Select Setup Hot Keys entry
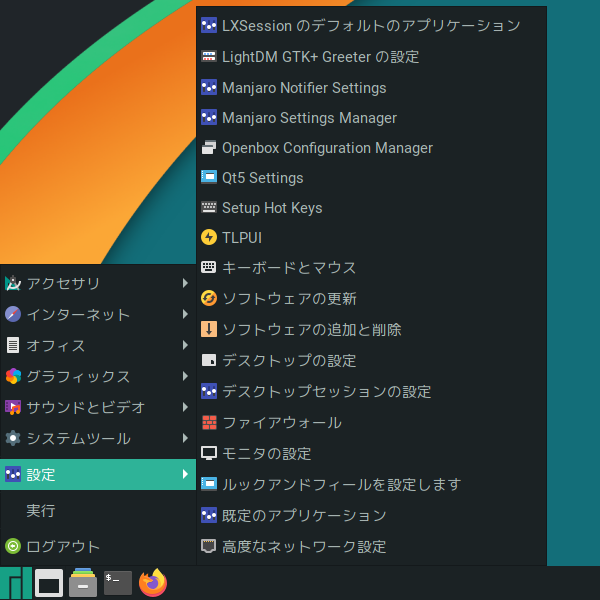600x600 pixels. coord(371,207)
